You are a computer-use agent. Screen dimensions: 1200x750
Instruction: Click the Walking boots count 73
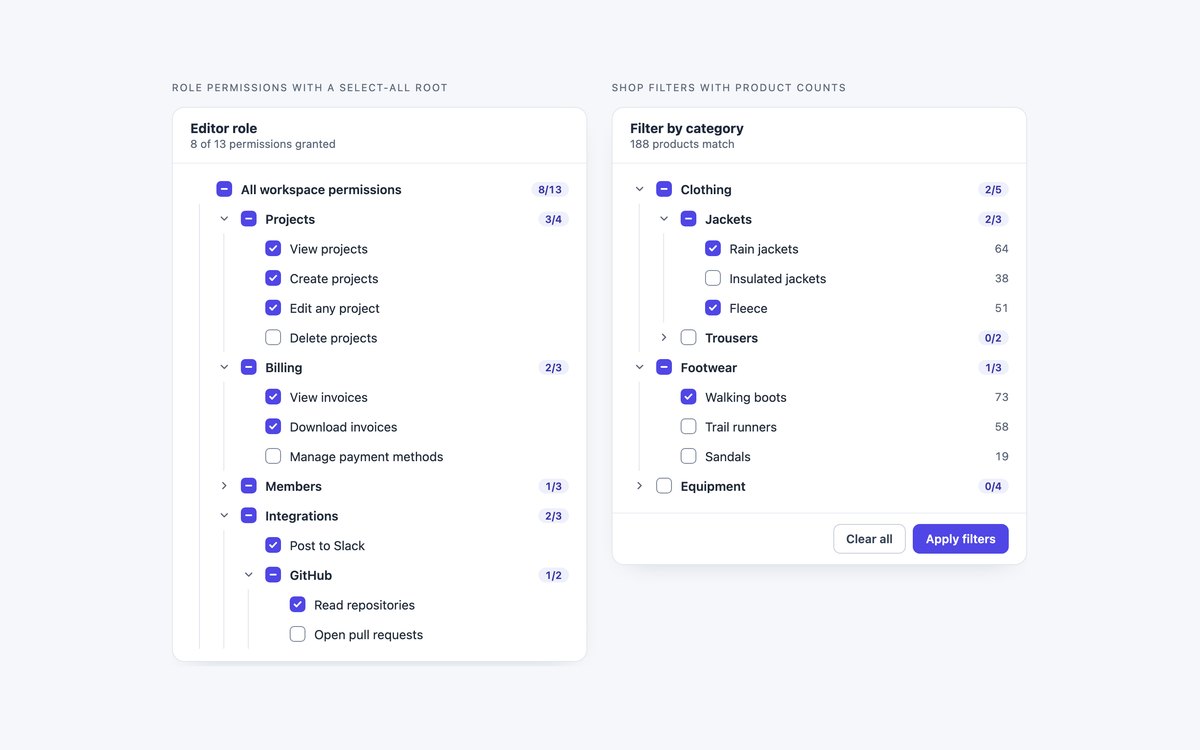click(1001, 397)
